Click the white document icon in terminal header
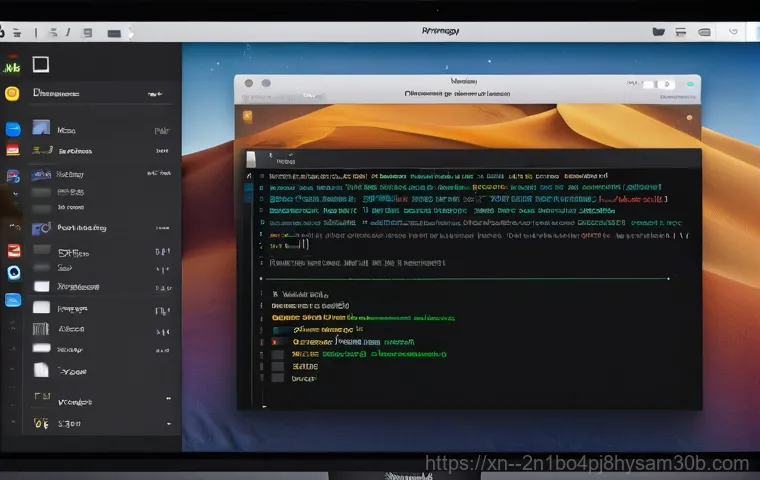The width and height of the screenshot is (760, 480). (251, 159)
